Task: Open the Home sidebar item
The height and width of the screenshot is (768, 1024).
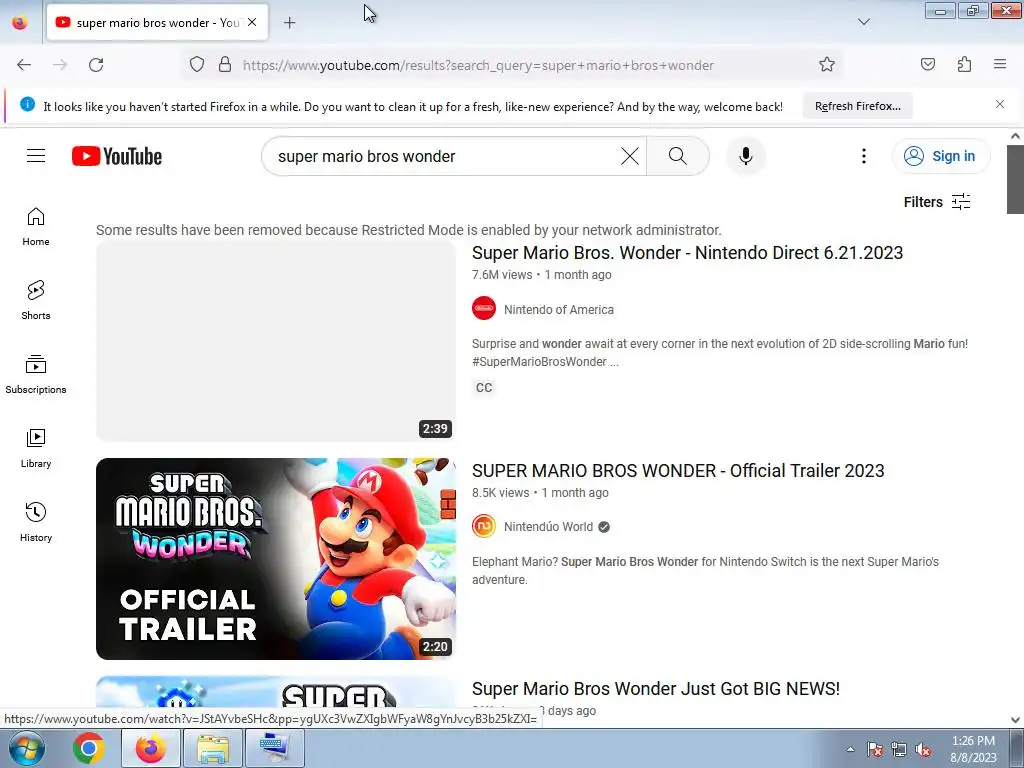Action: pos(36,227)
